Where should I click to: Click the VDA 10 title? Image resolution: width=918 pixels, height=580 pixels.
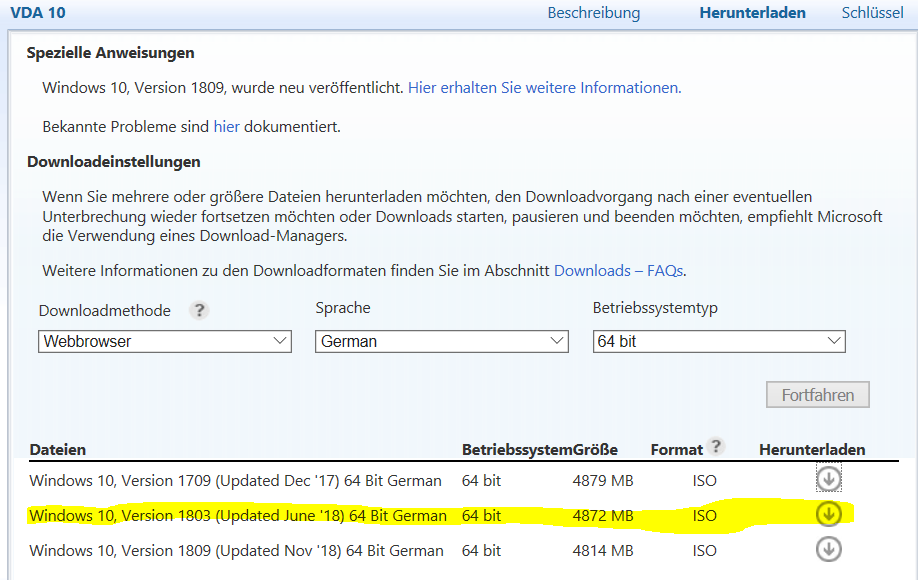38,13
